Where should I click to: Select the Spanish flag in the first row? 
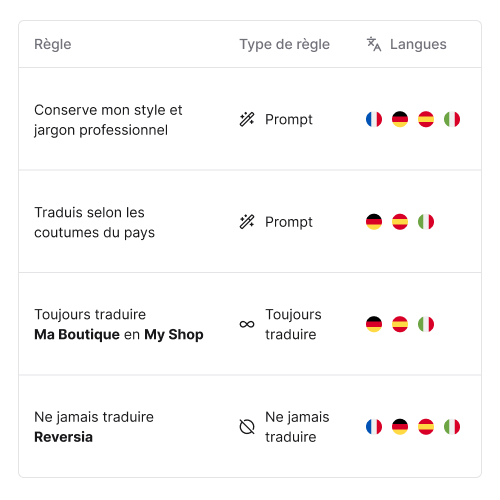[x=426, y=119]
